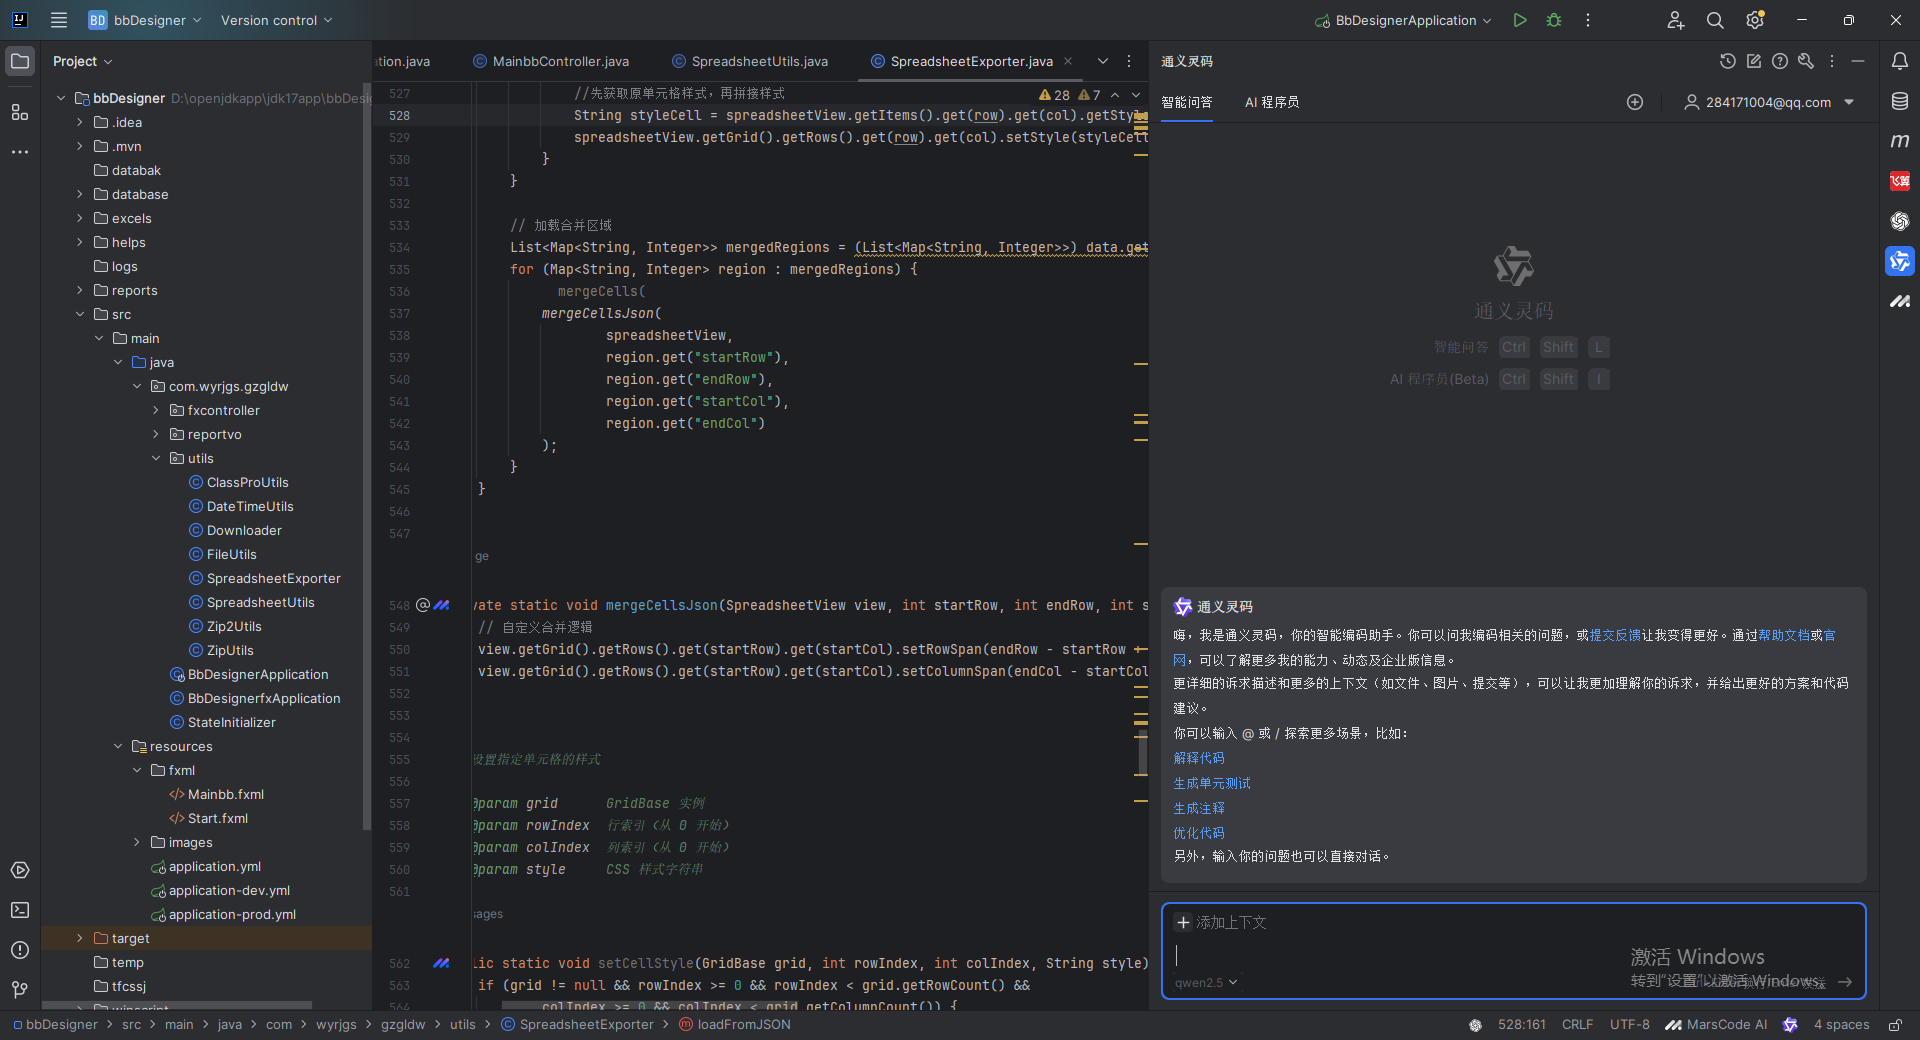The height and width of the screenshot is (1040, 1920).
Task: Click the 生成单元测试 link
Action: coord(1212,783)
